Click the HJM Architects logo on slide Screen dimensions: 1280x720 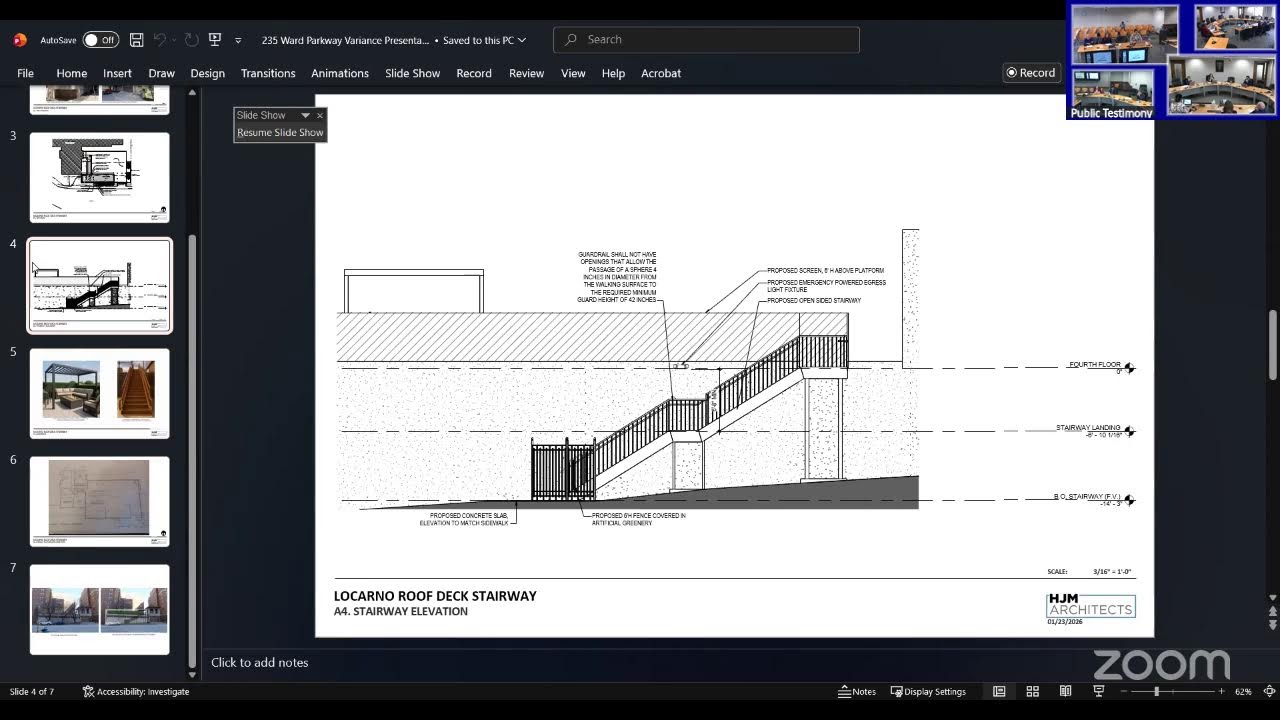(x=1090, y=606)
